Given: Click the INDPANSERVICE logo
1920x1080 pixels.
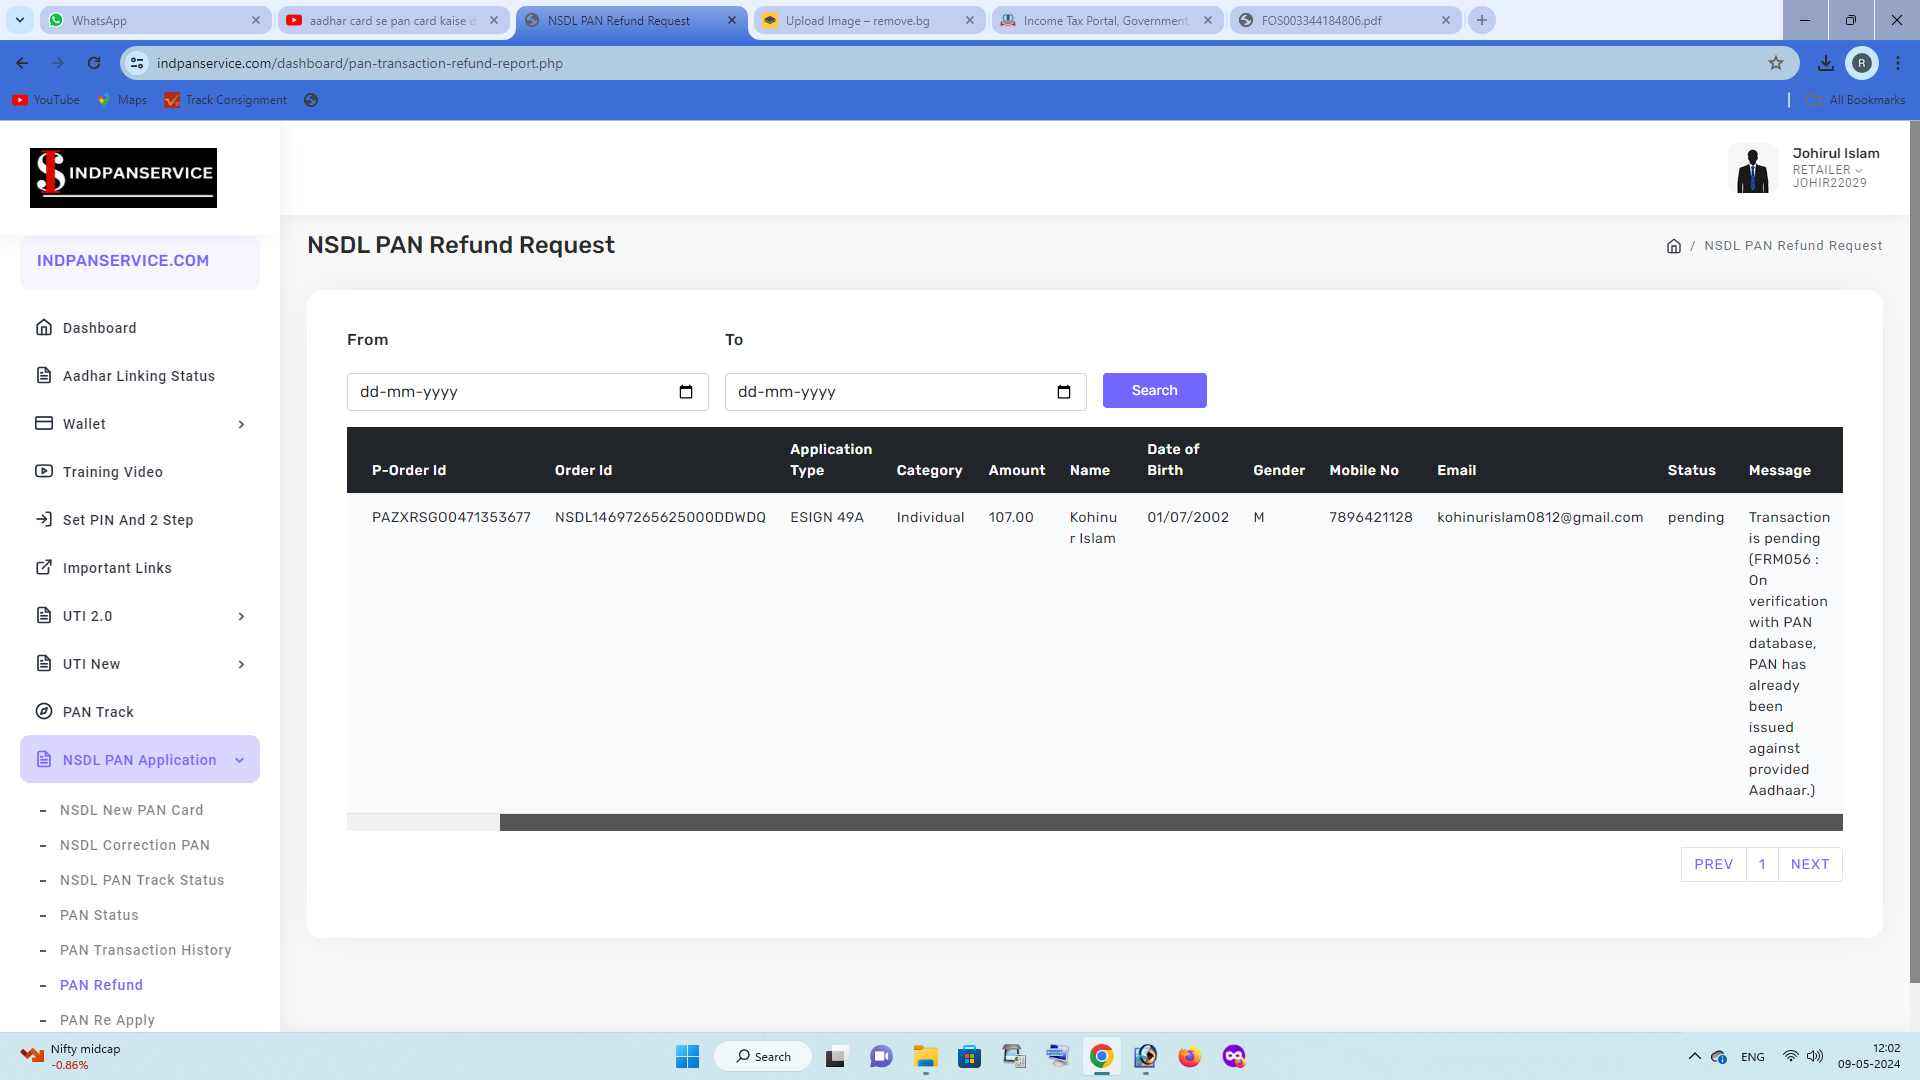Looking at the screenshot, I should tap(123, 178).
